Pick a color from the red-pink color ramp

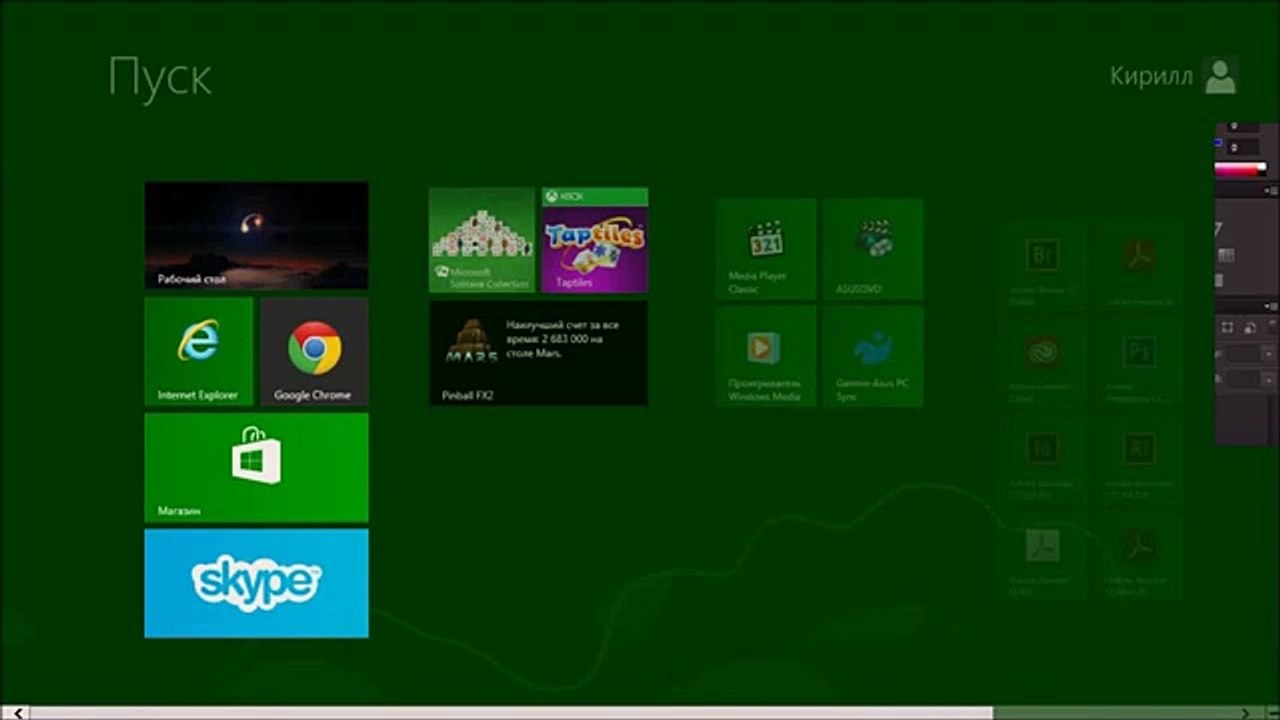point(1239,169)
